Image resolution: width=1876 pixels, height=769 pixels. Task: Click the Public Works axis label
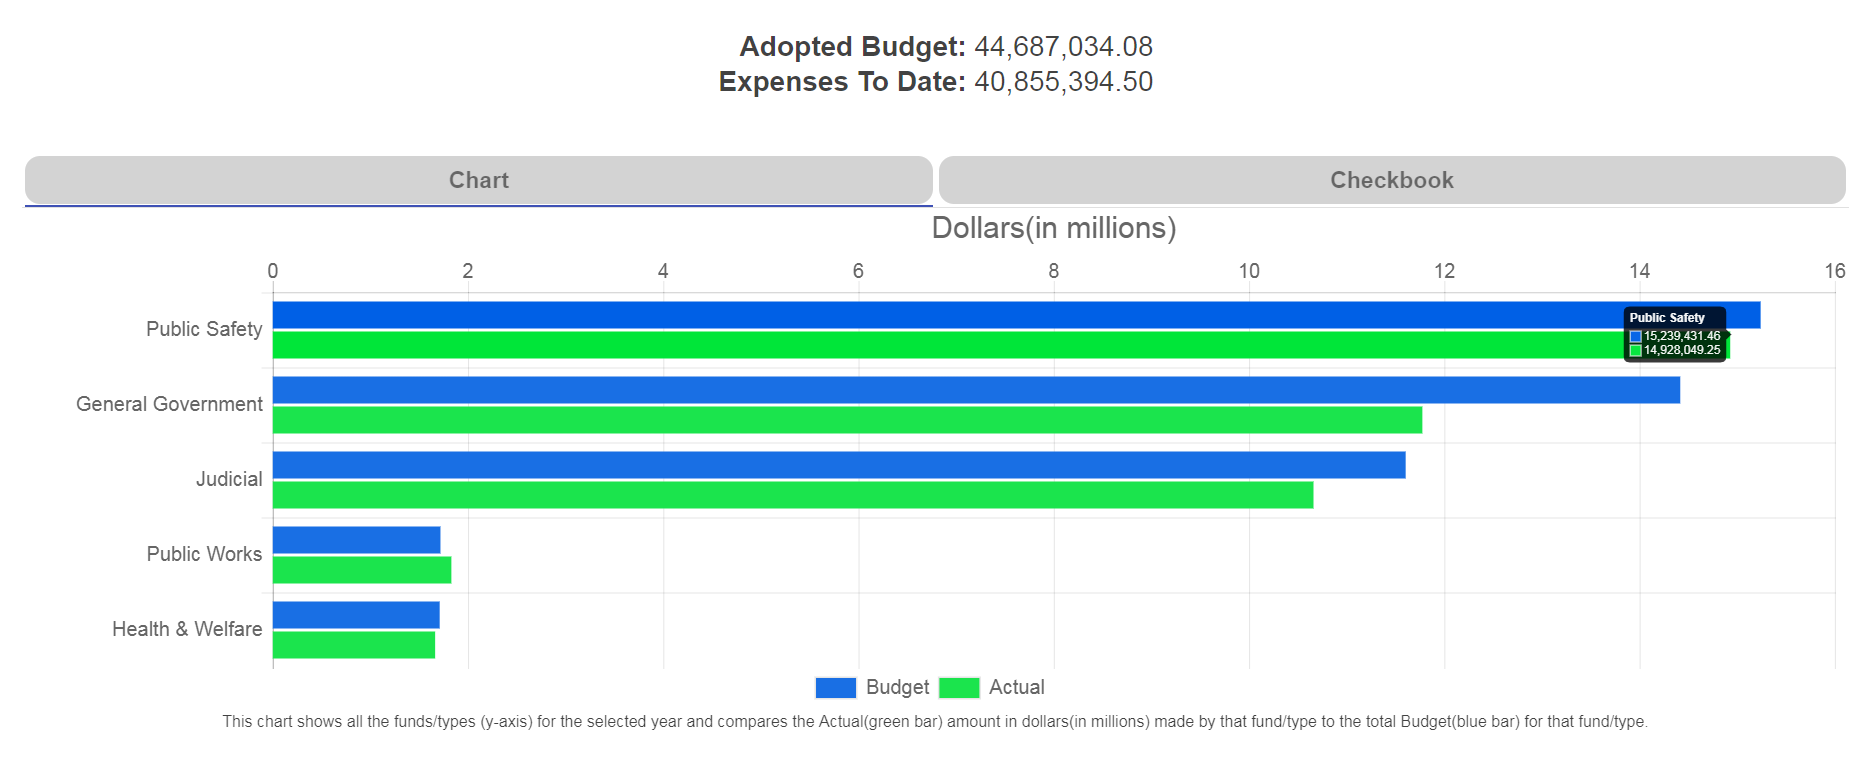click(x=204, y=554)
